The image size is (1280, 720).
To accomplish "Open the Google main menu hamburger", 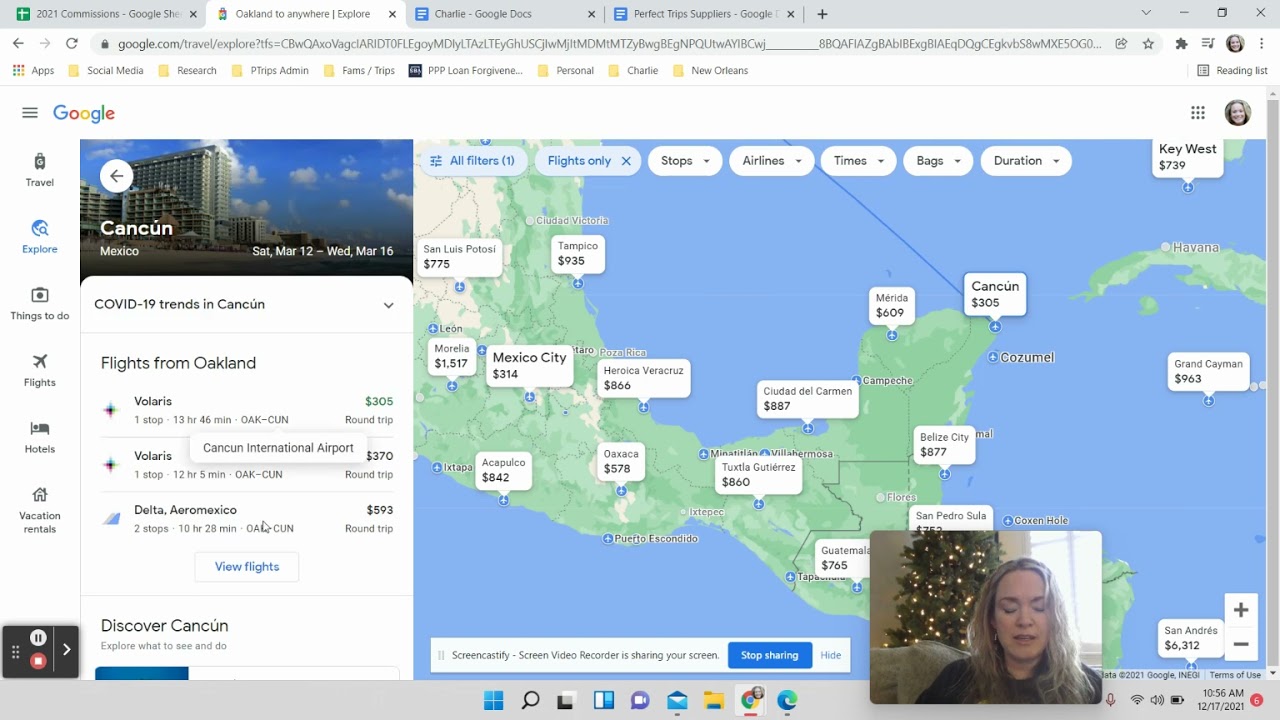I will pyautogui.click(x=30, y=113).
